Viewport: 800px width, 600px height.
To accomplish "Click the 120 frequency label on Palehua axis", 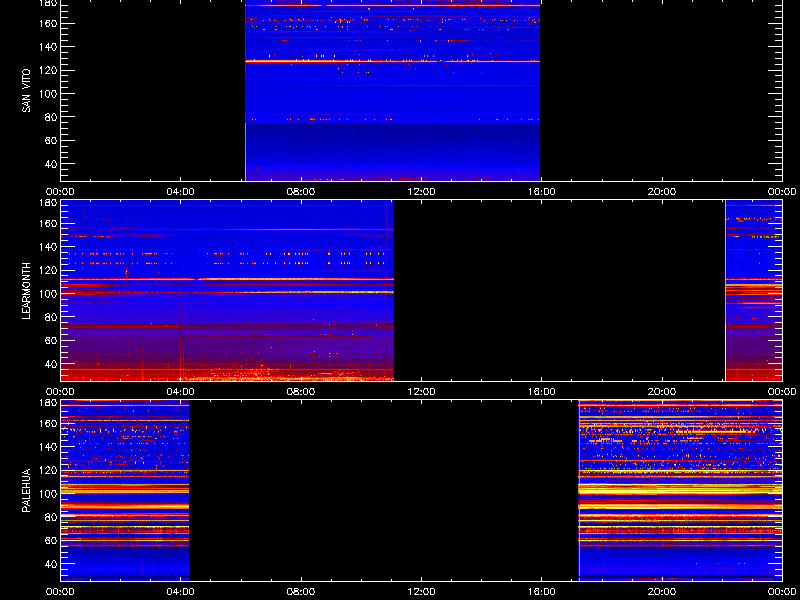I will coord(47,470).
